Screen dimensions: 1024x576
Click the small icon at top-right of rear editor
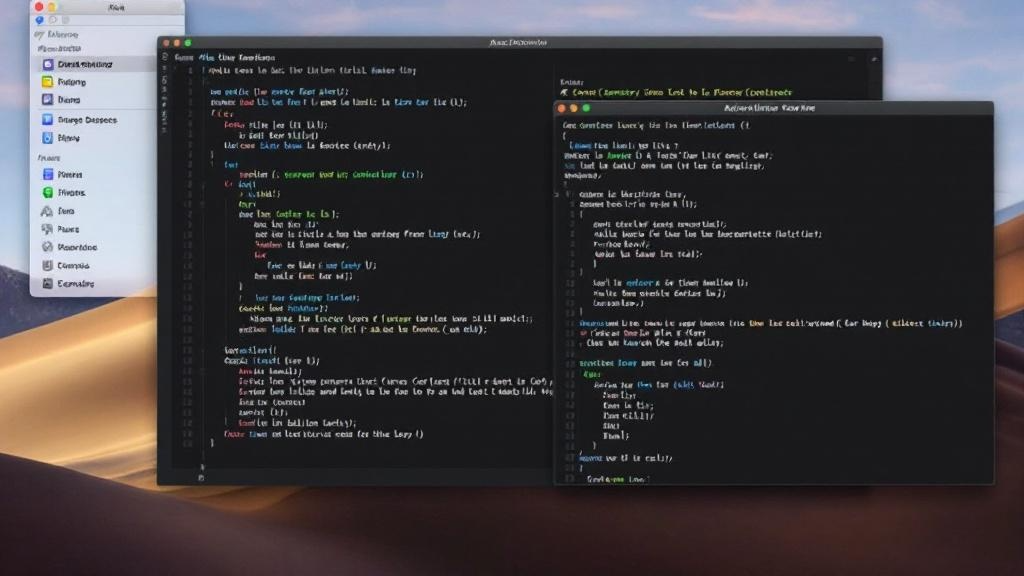point(874,59)
